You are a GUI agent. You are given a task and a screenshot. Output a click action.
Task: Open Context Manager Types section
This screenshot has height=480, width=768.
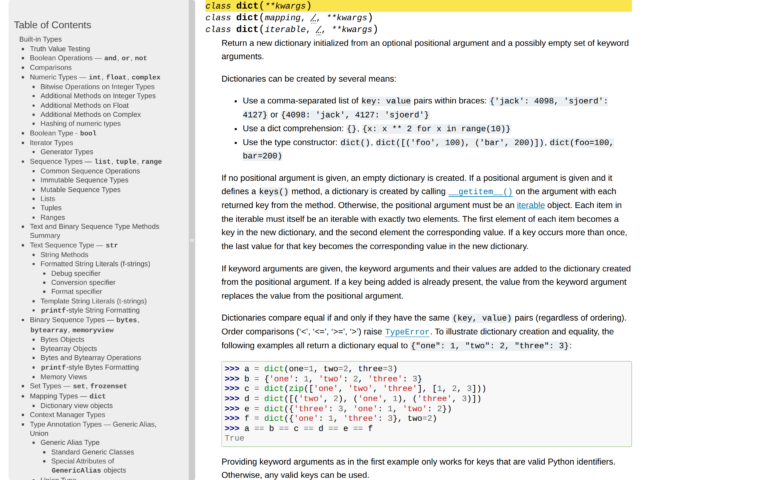[x=67, y=414]
